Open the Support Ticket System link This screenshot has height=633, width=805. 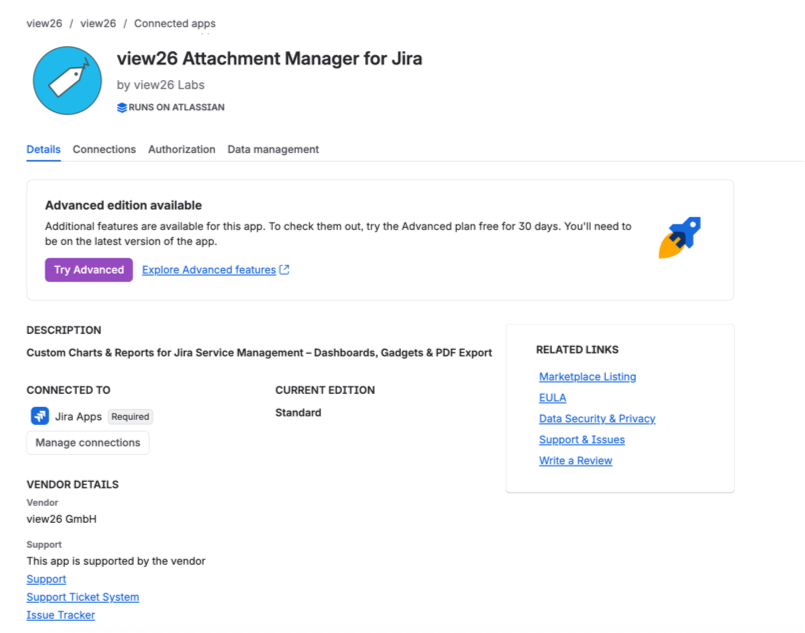tap(83, 597)
